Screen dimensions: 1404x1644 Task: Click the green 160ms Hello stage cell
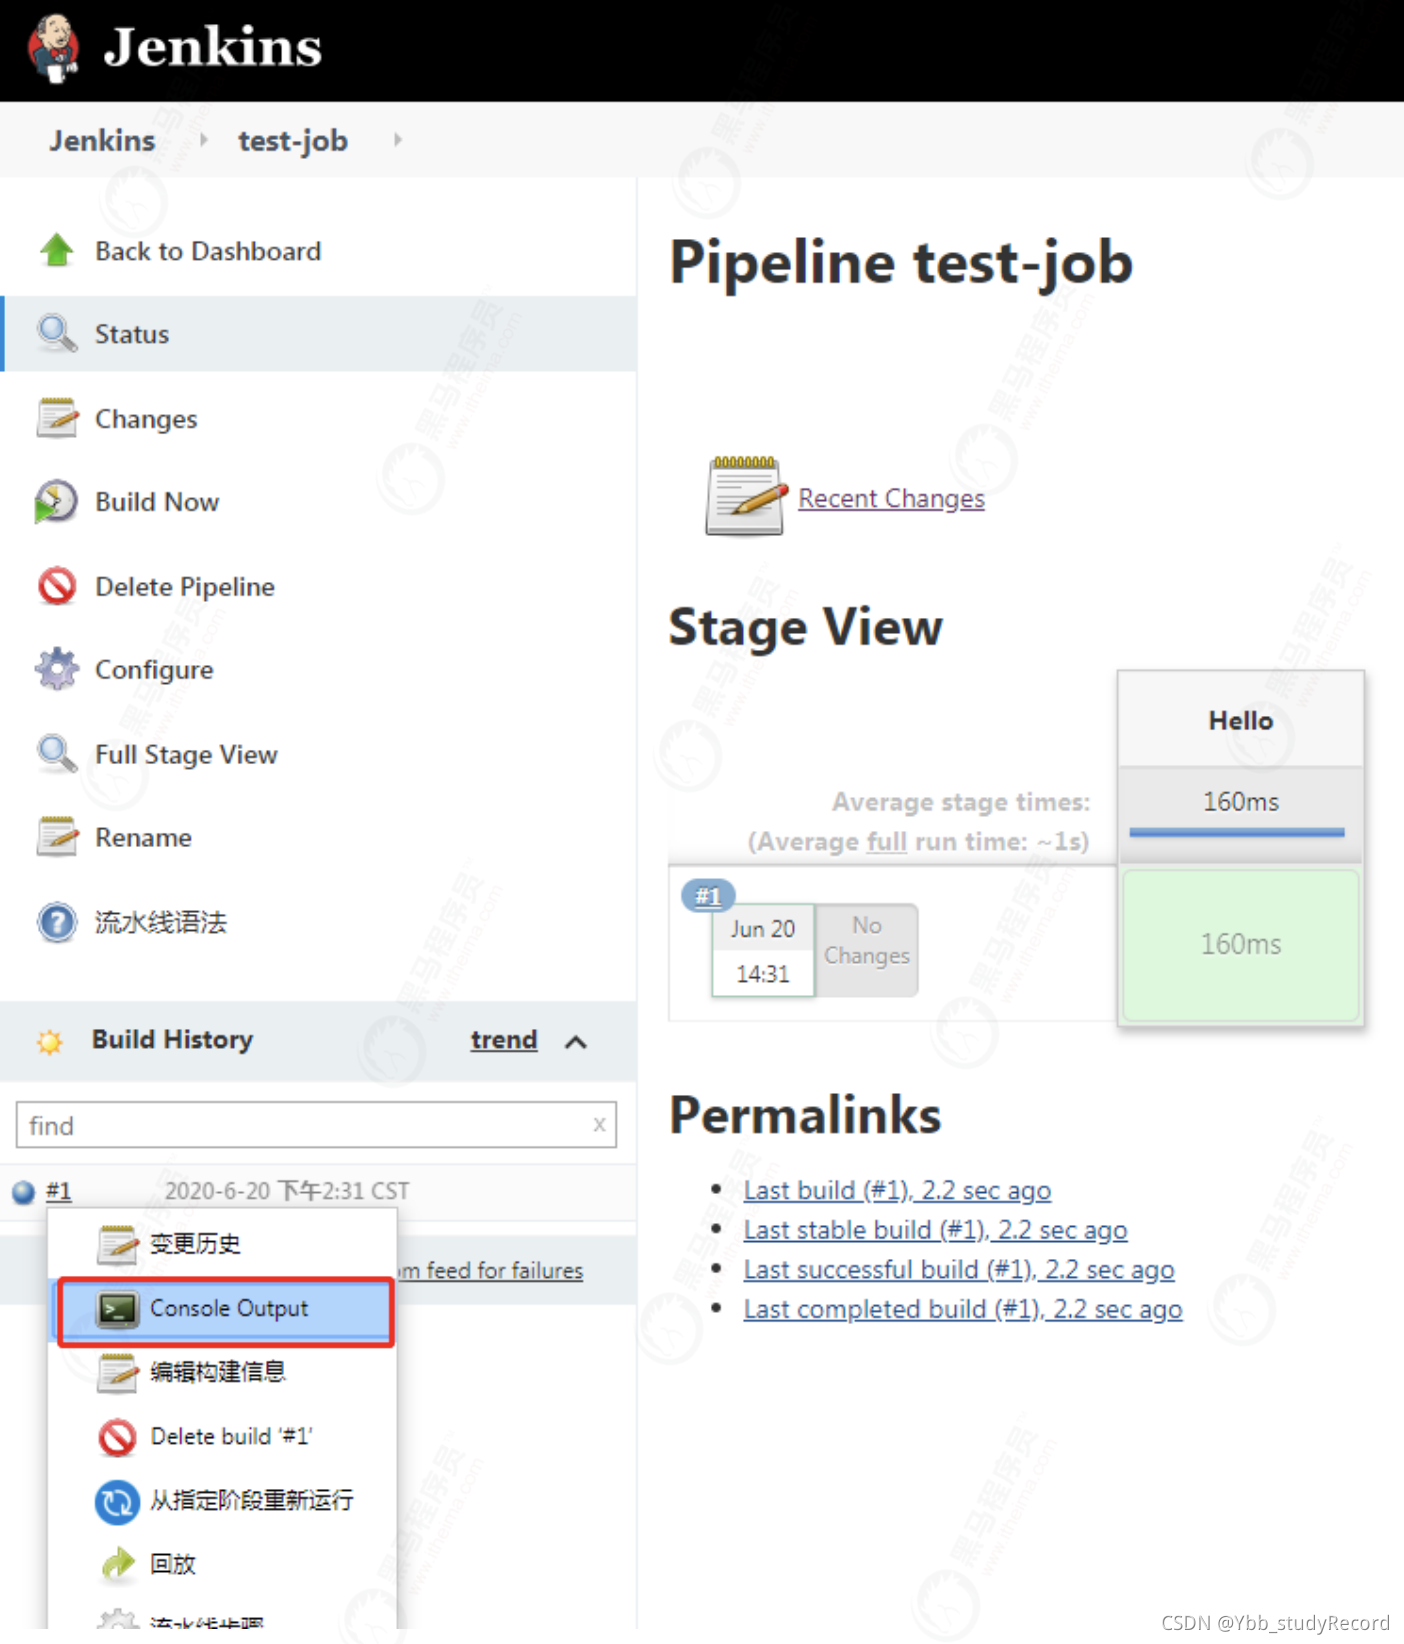pos(1240,945)
